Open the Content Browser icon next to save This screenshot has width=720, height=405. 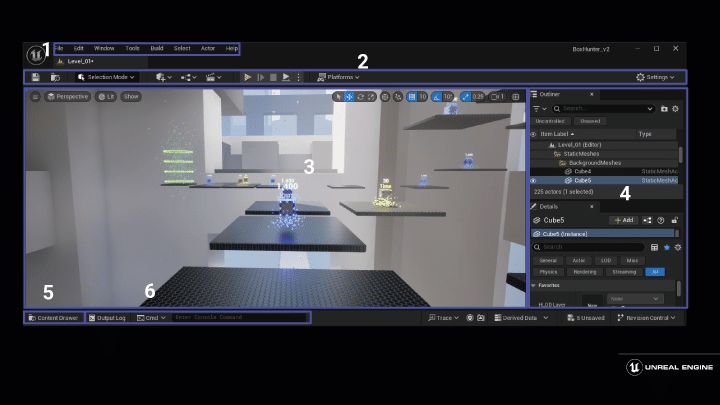(x=56, y=77)
